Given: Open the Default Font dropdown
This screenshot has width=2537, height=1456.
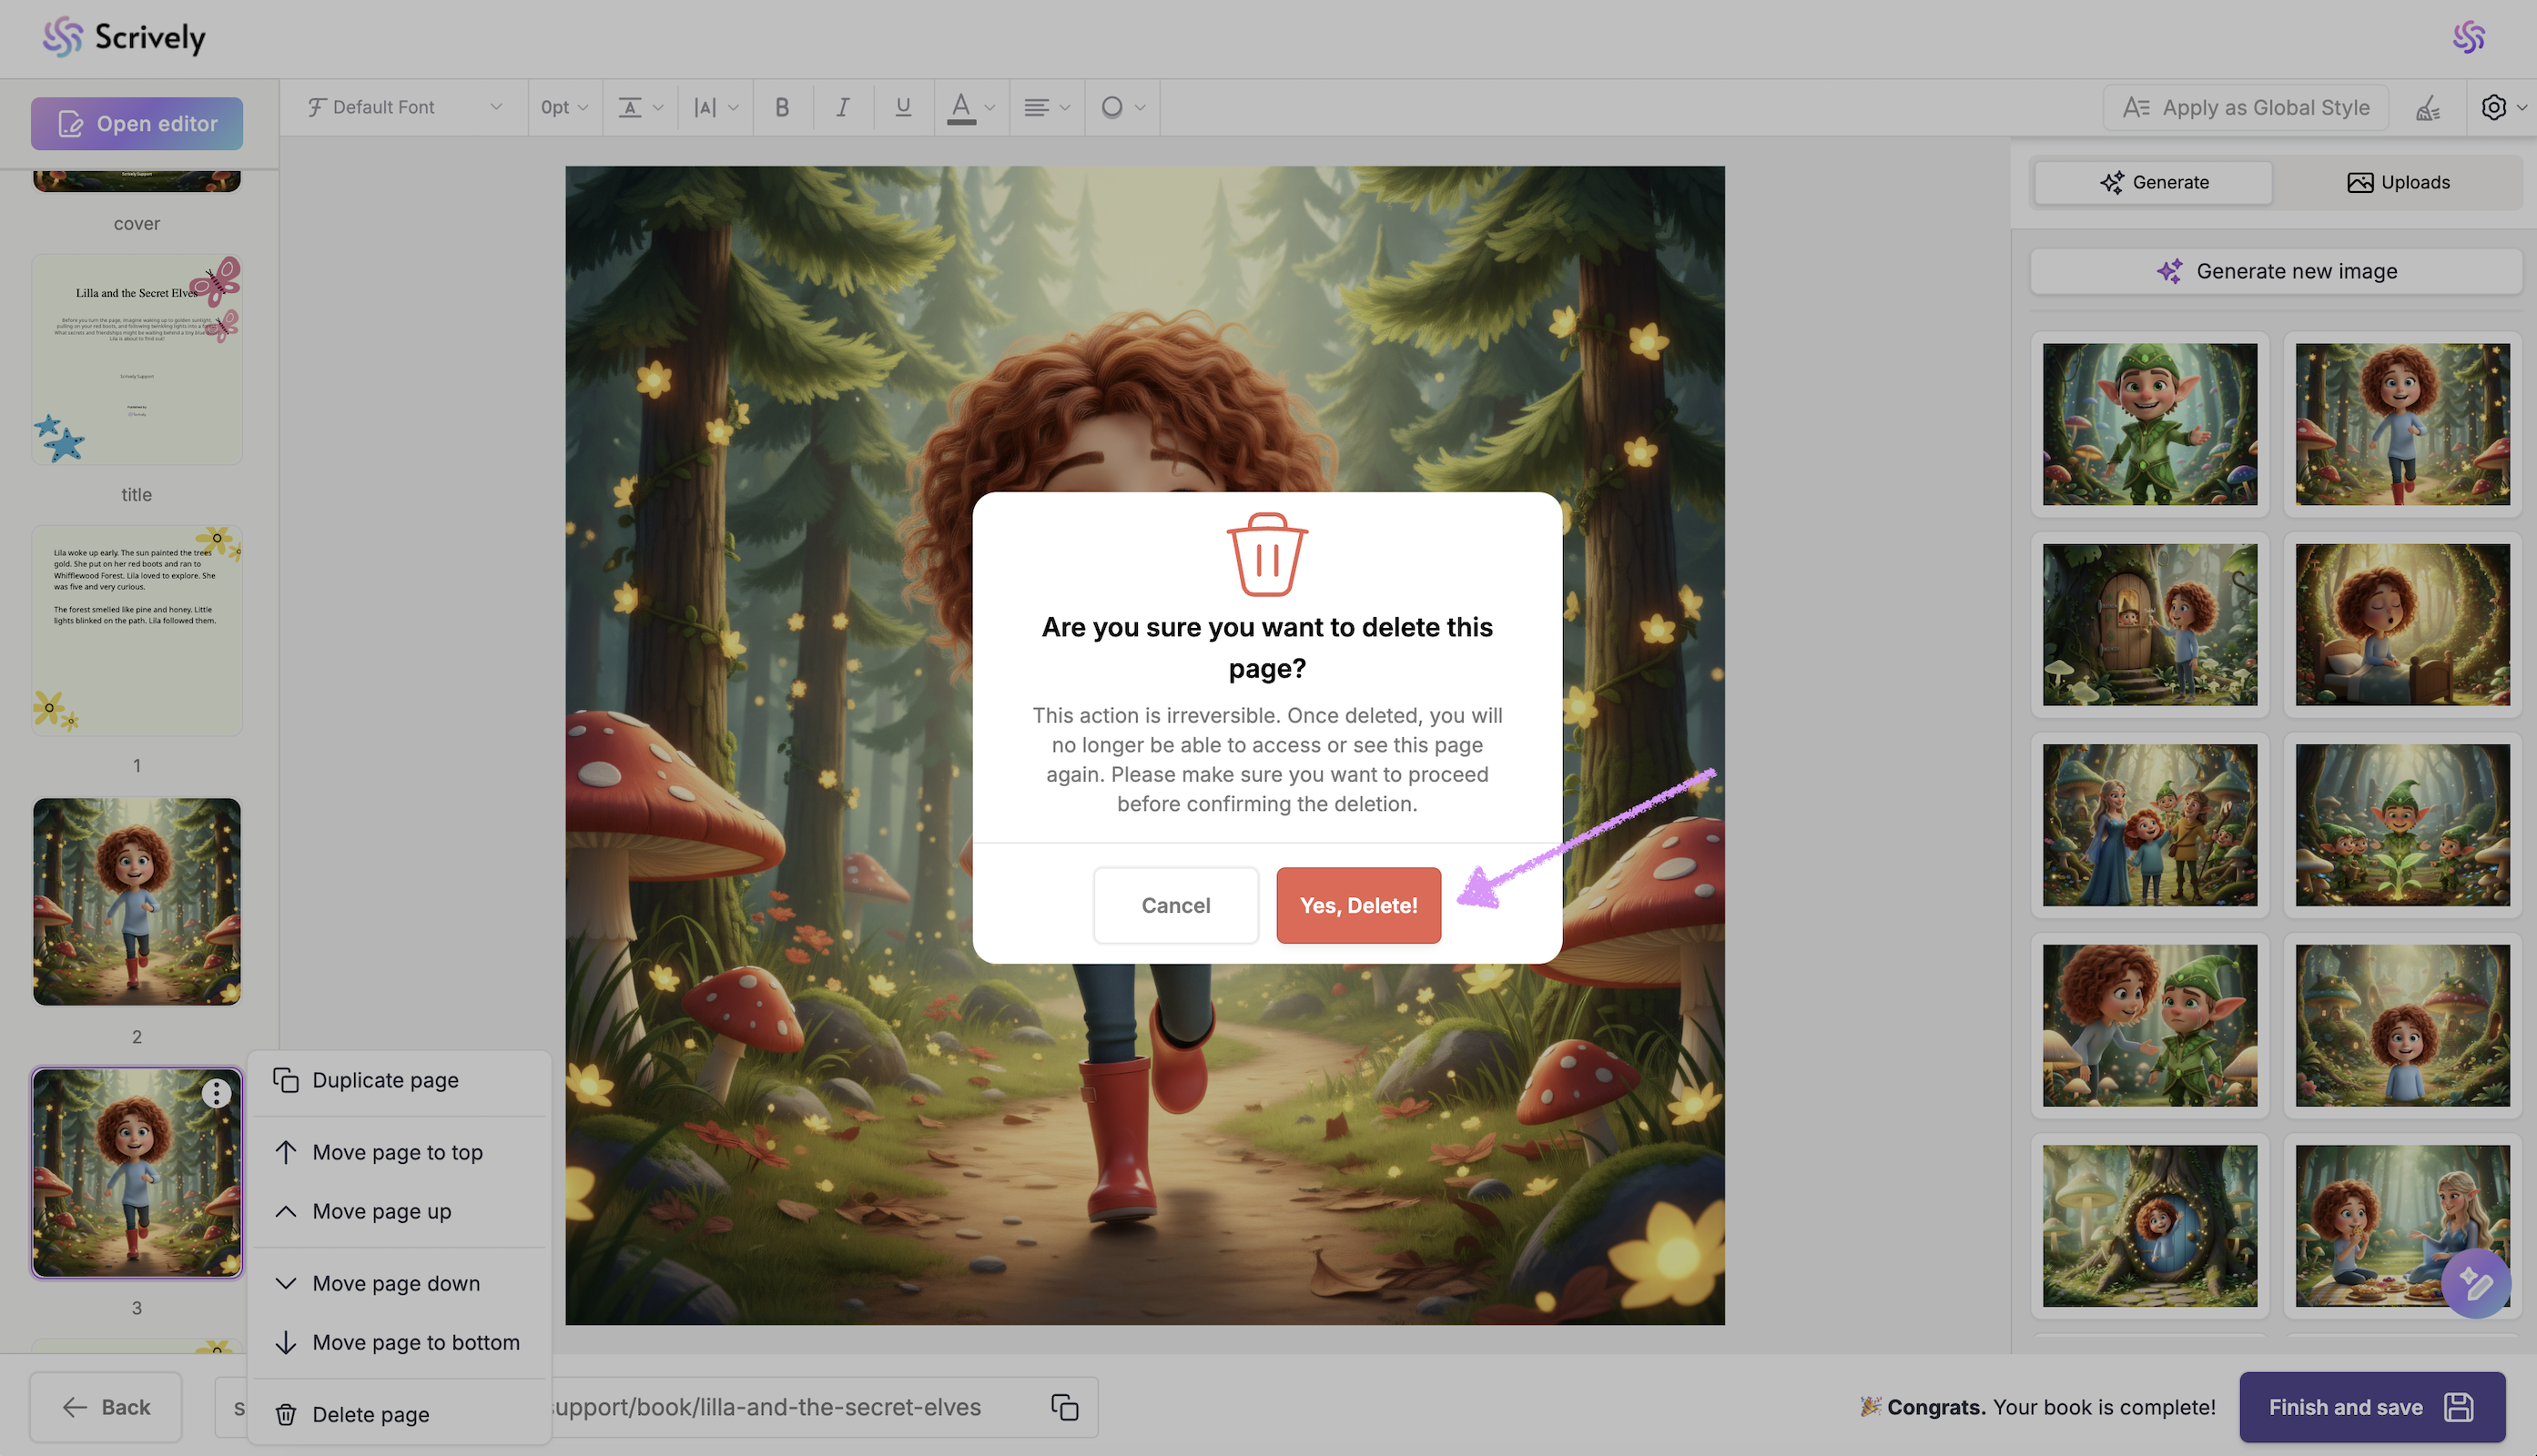Looking at the screenshot, I should [x=404, y=107].
